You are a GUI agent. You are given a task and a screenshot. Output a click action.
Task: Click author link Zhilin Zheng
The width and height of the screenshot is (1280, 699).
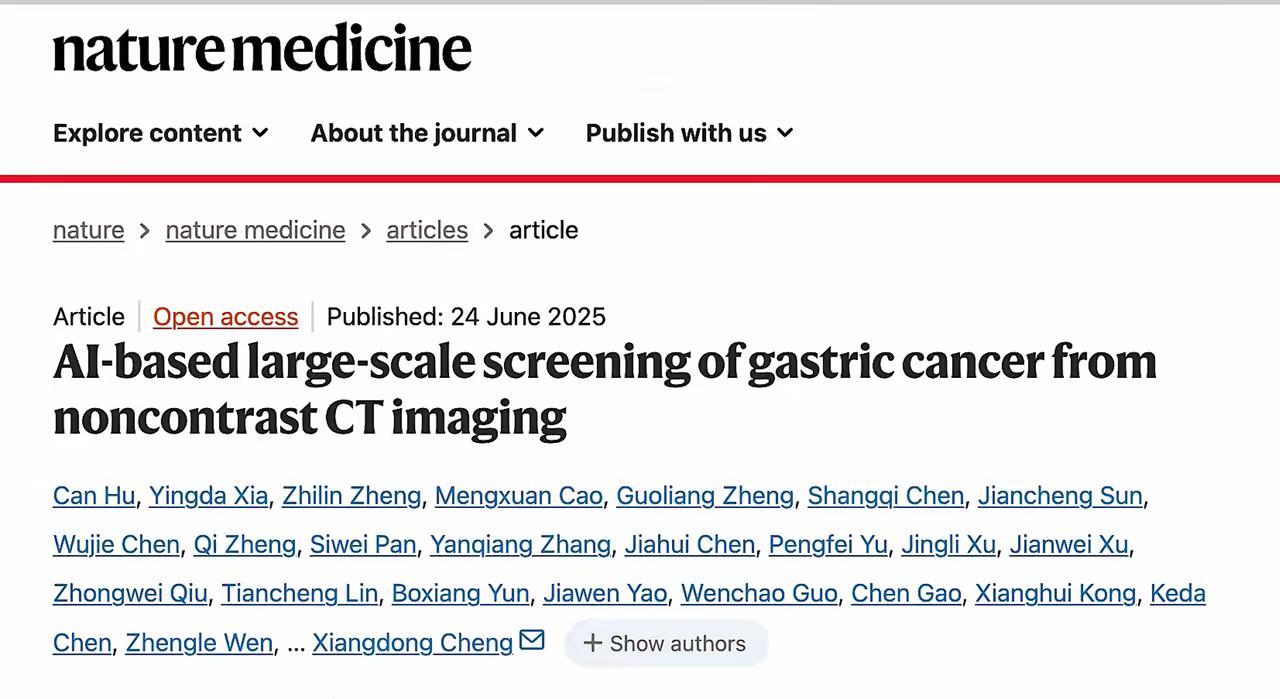[351, 496]
